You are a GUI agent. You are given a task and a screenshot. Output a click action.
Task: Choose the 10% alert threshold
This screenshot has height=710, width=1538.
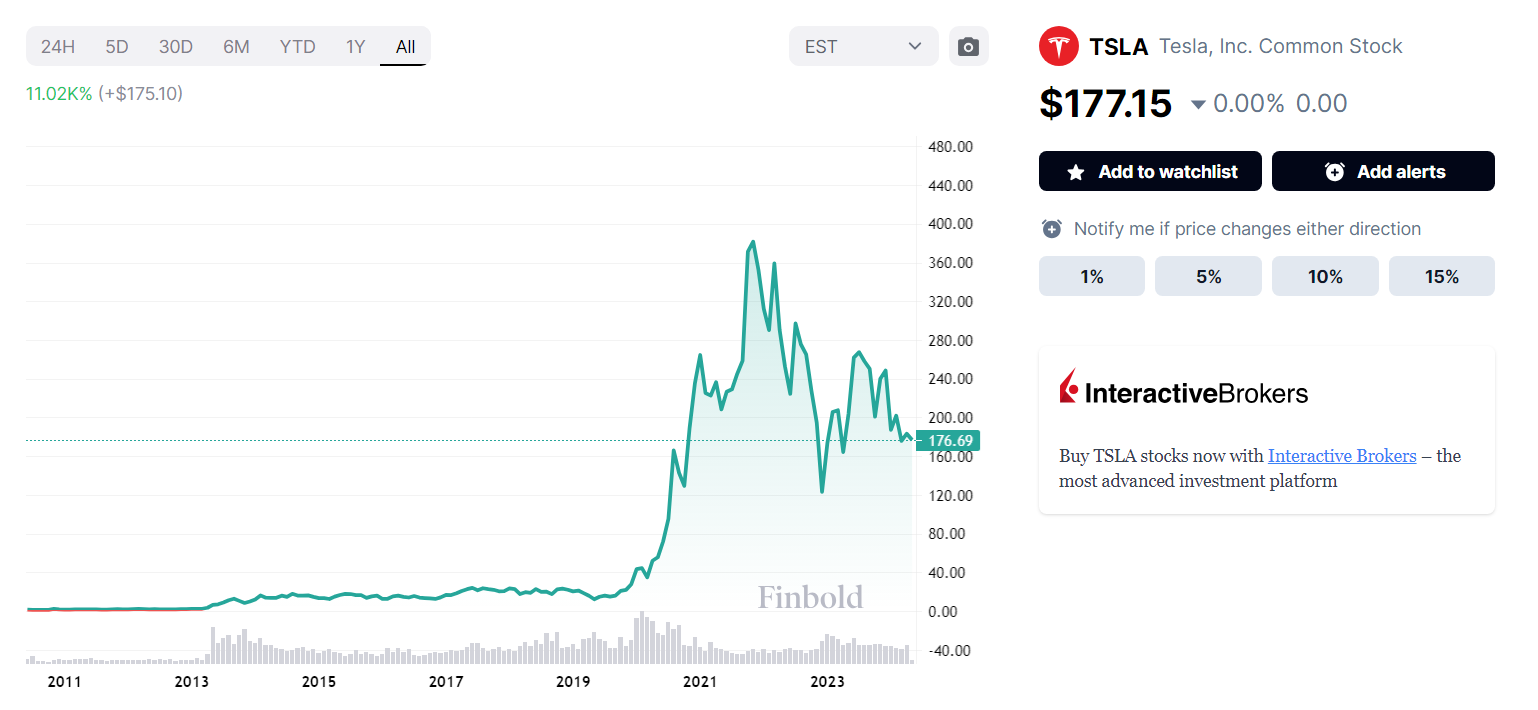click(1325, 276)
